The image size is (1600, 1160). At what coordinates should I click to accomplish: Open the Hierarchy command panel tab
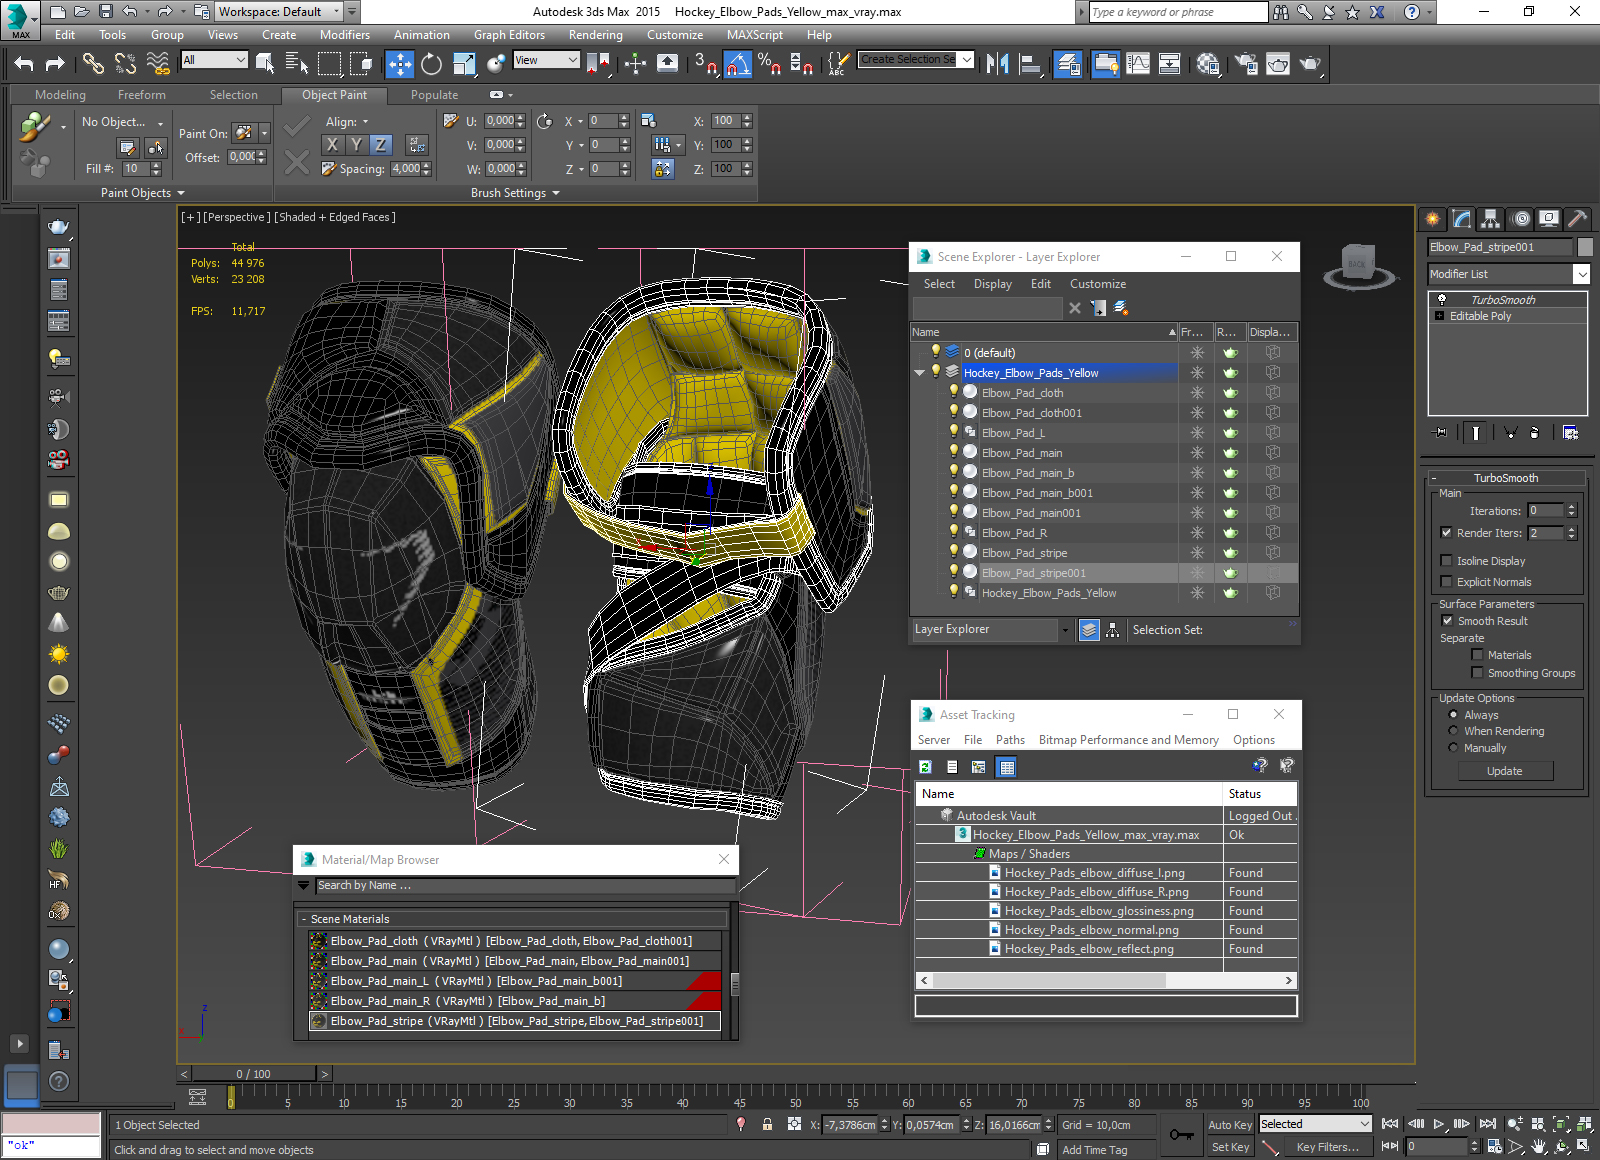[1491, 218]
